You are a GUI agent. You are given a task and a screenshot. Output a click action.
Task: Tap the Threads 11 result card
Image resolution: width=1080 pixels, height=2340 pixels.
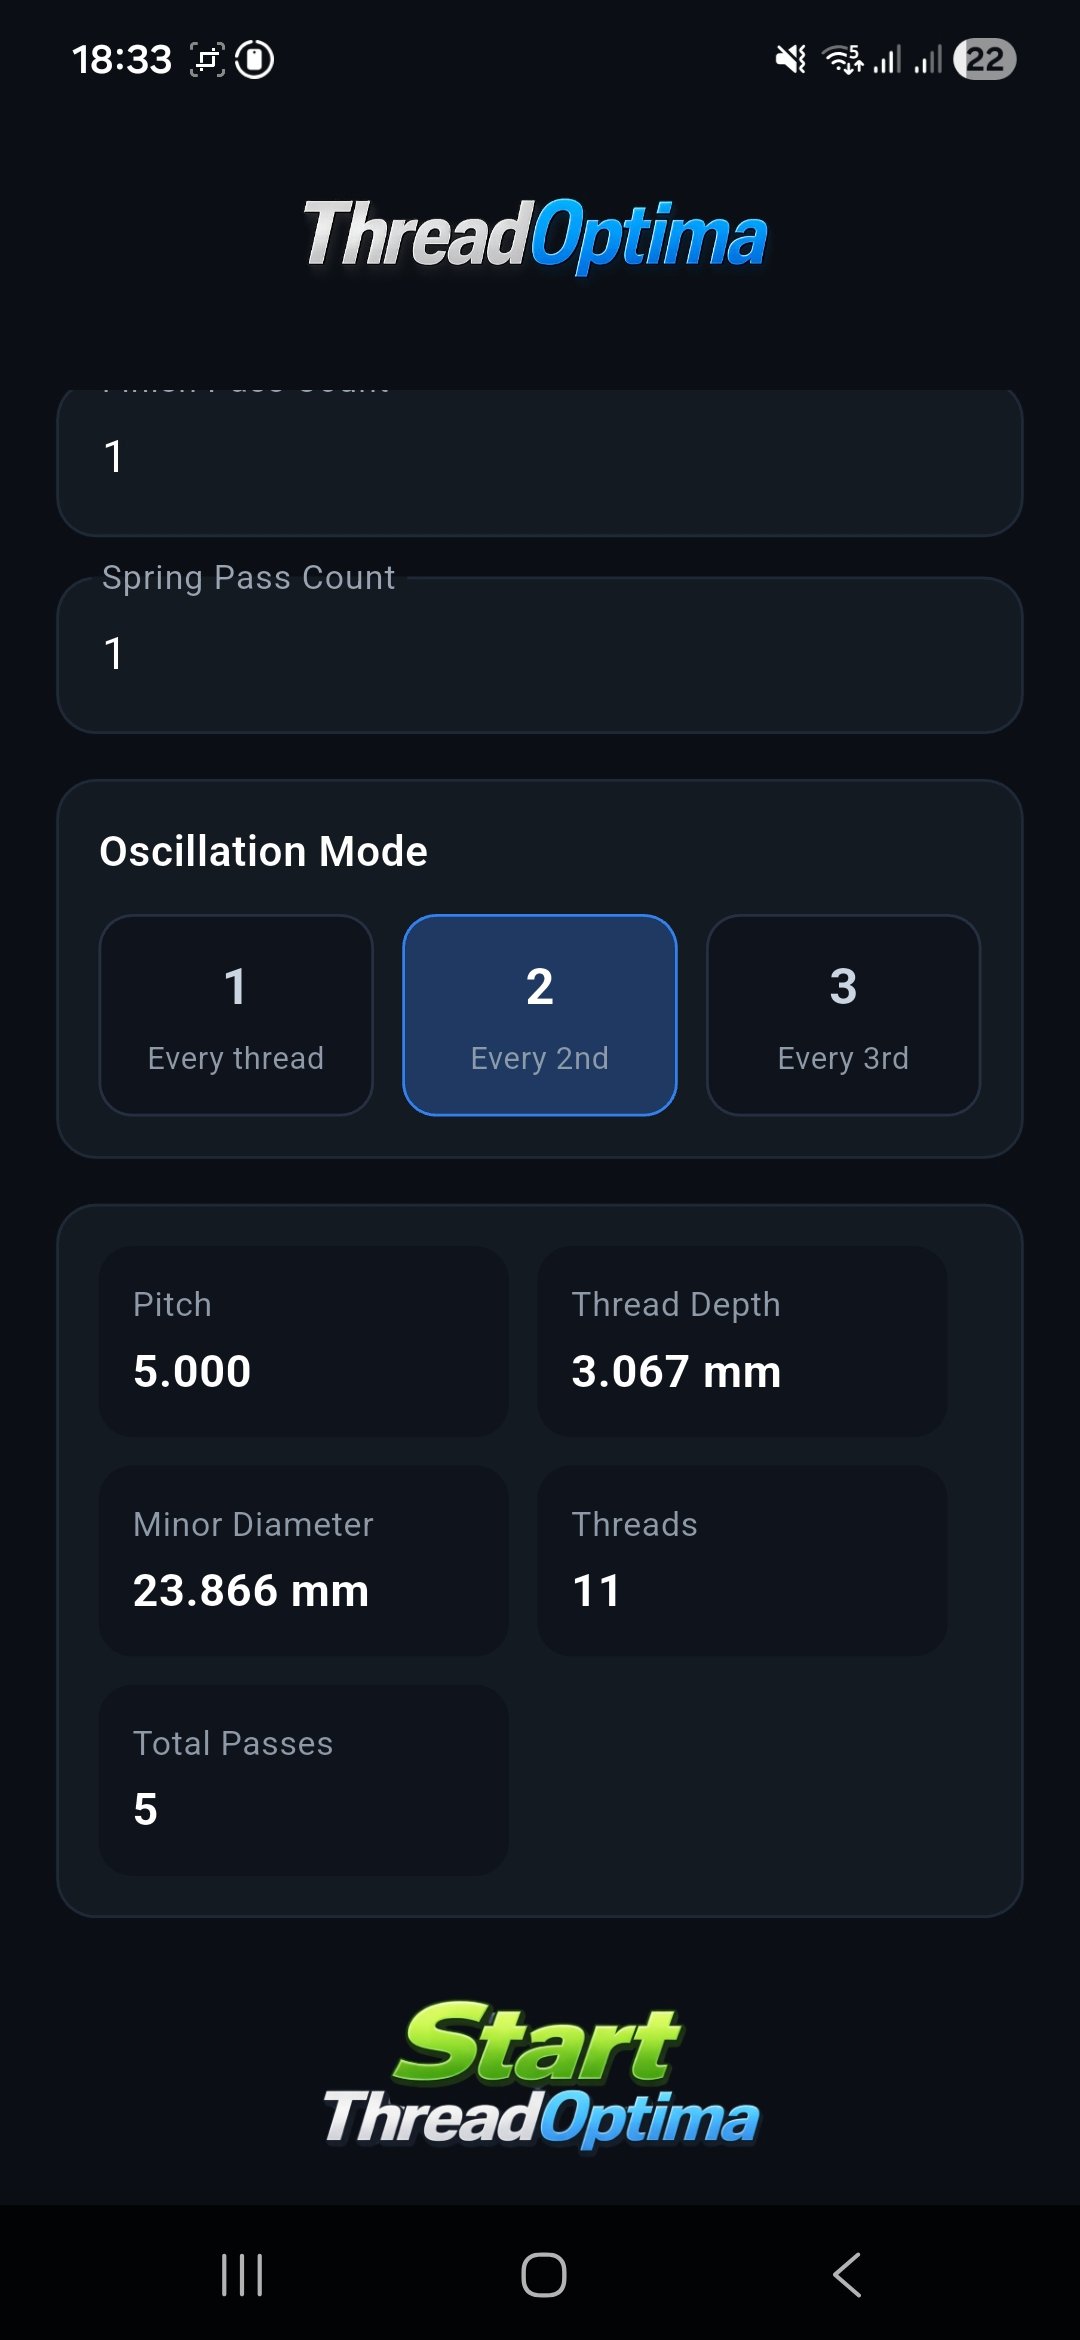(x=743, y=1561)
